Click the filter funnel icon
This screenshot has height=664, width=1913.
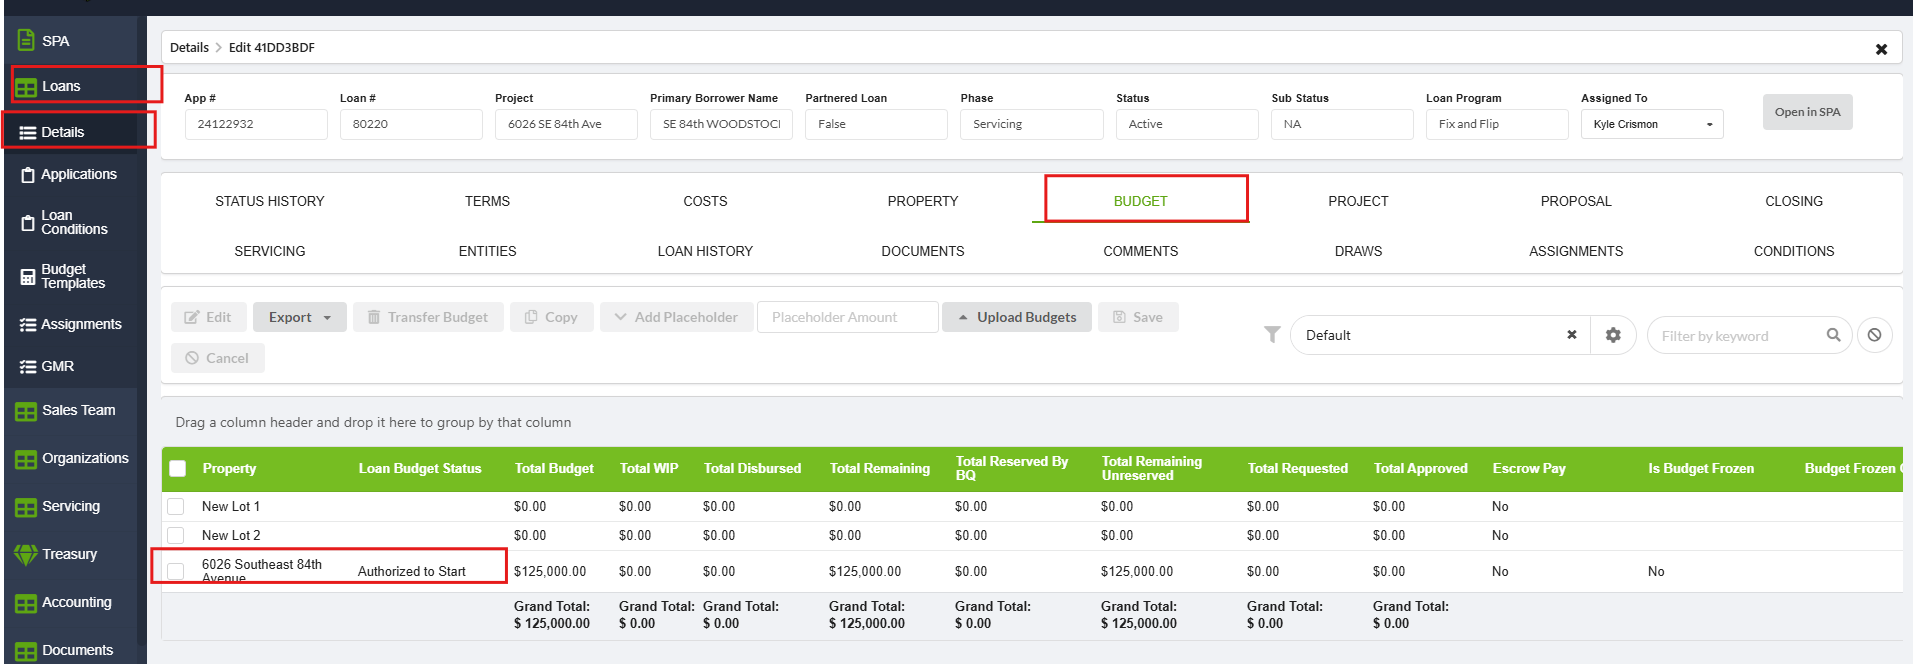point(1272,335)
